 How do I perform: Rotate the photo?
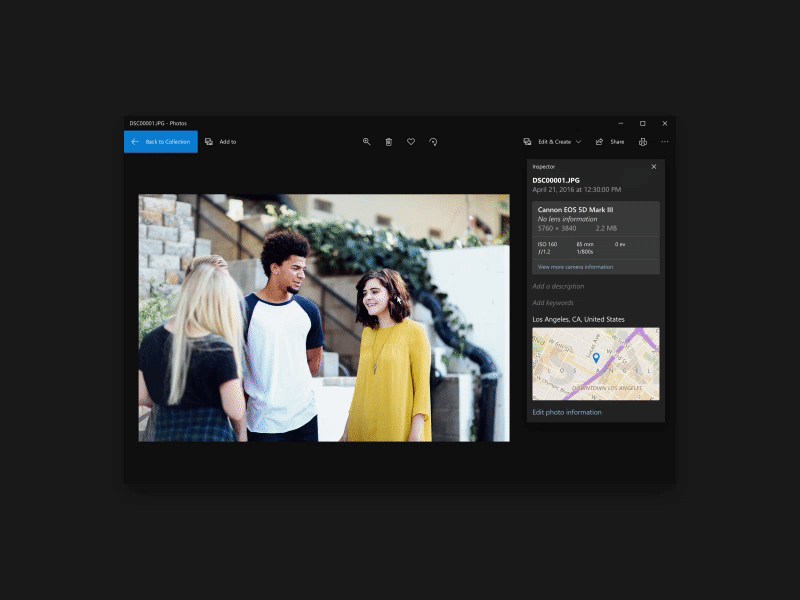[433, 142]
